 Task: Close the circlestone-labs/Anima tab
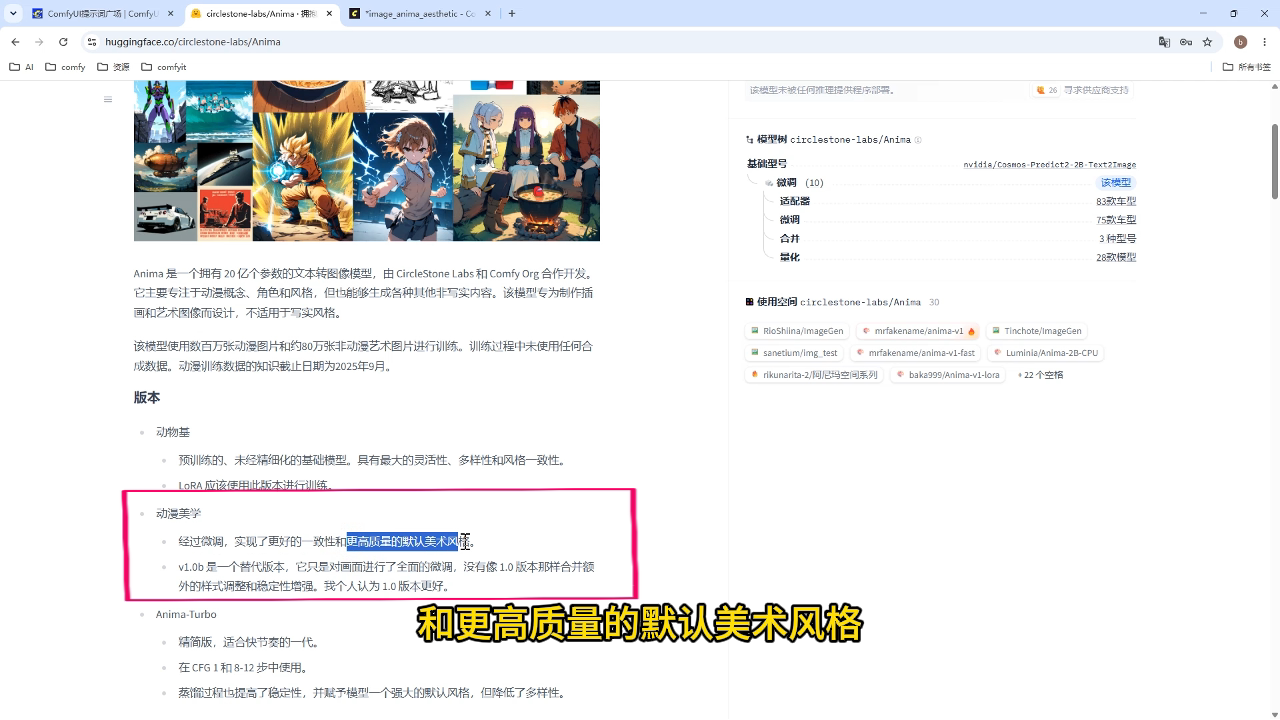point(328,14)
